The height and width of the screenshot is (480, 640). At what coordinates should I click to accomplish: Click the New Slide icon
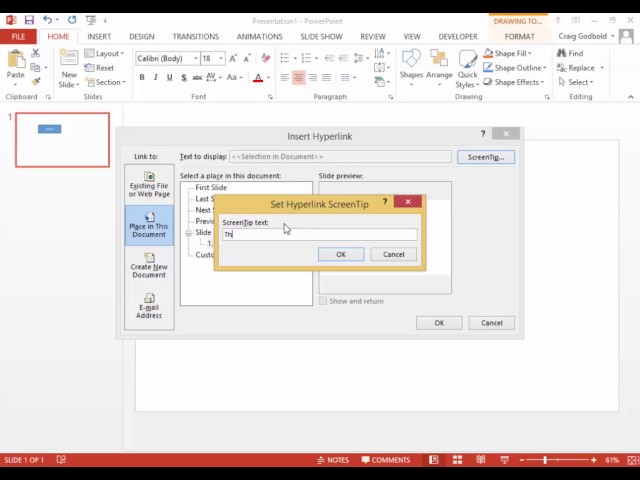pos(69,58)
